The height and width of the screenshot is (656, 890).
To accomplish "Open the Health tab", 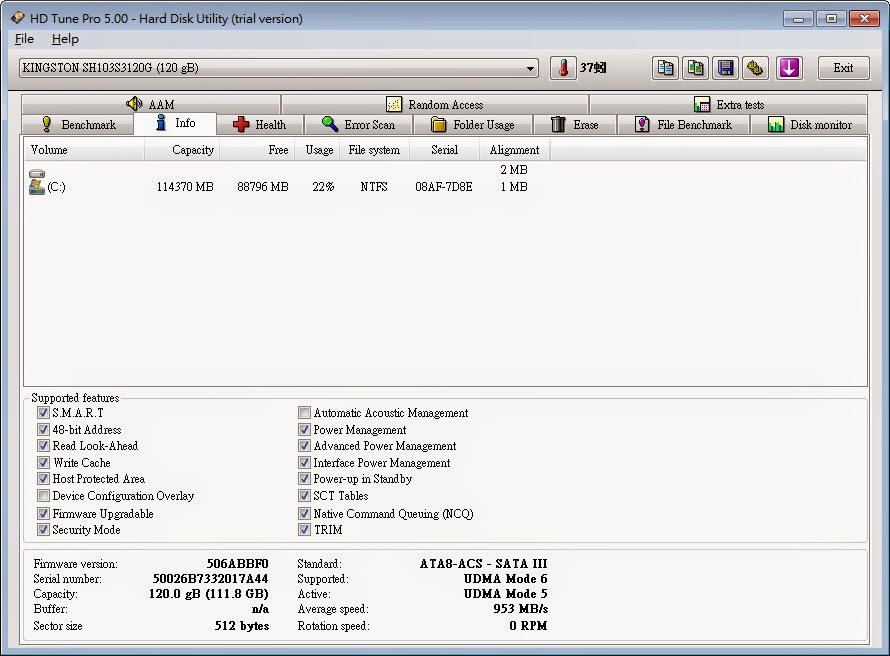I will click(260, 124).
